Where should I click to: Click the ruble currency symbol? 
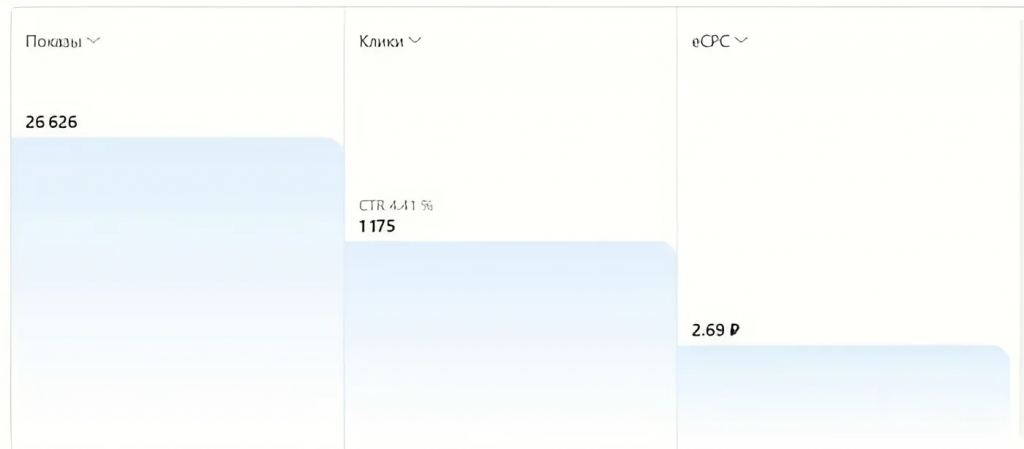[x=735, y=329]
